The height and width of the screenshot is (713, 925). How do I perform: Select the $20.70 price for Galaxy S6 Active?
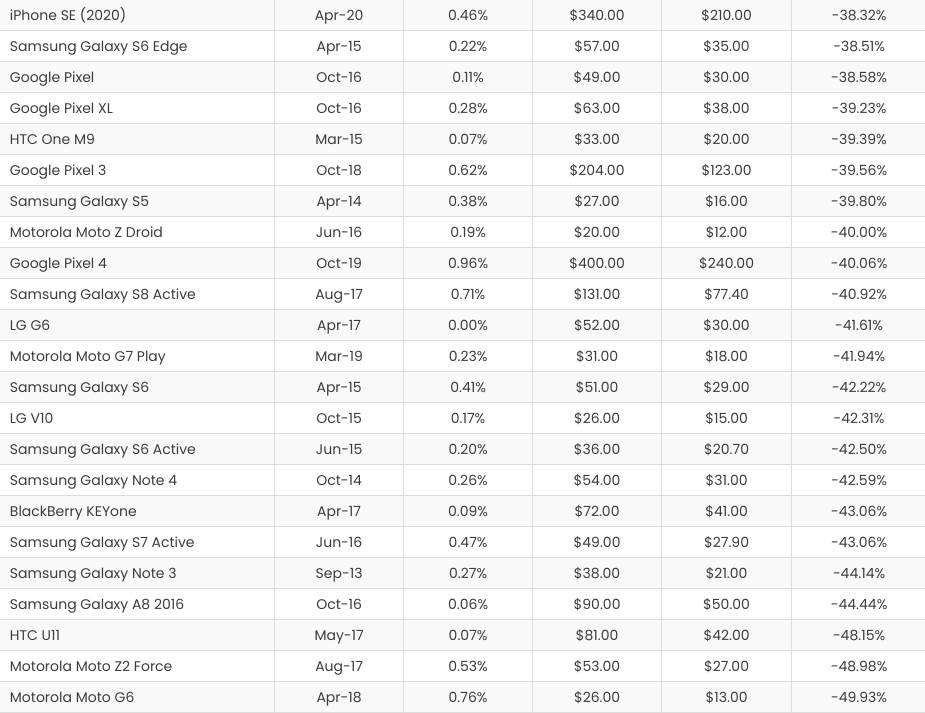click(x=725, y=449)
